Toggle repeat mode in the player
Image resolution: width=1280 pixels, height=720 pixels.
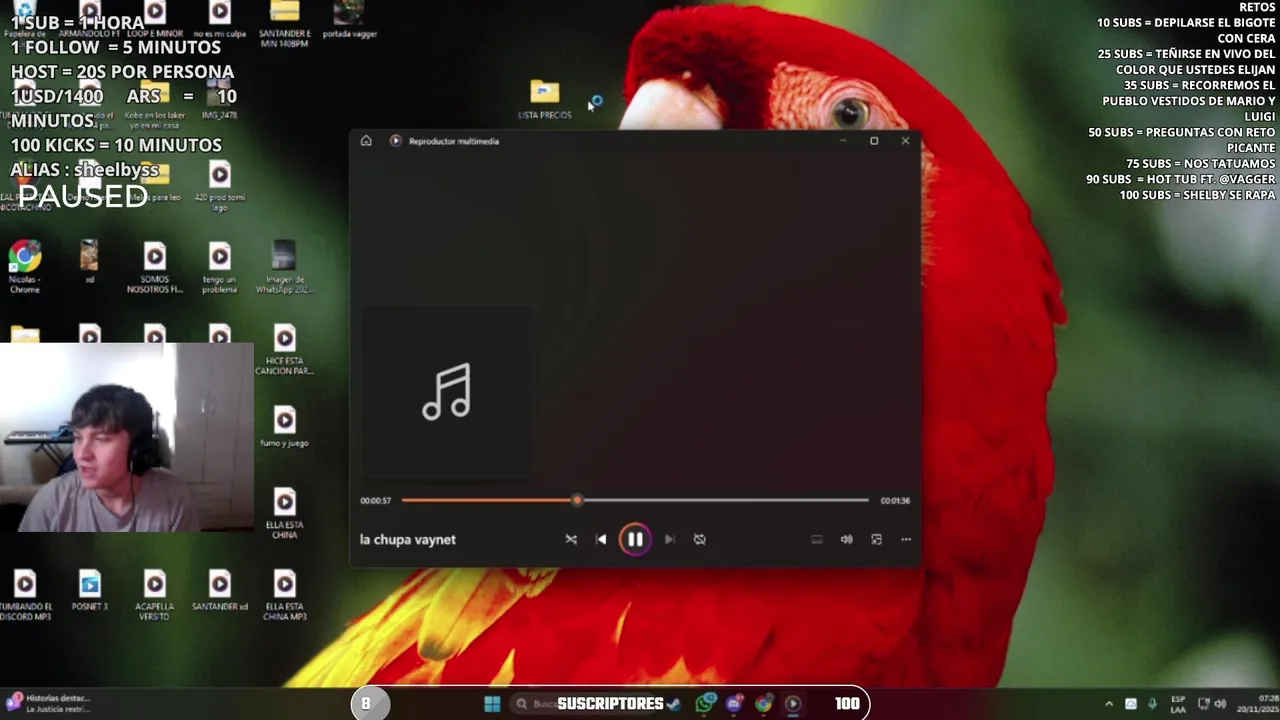pyautogui.click(x=700, y=539)
